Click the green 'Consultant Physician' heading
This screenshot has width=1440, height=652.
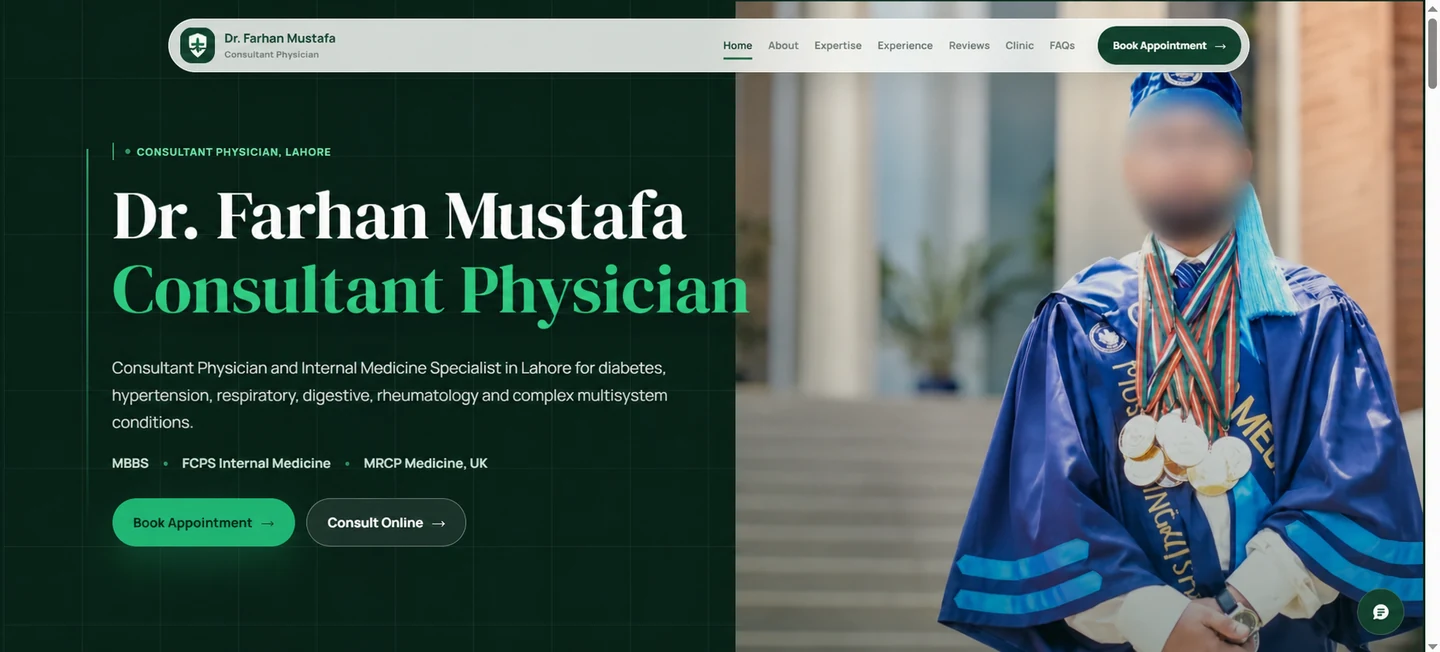[430, 290]
